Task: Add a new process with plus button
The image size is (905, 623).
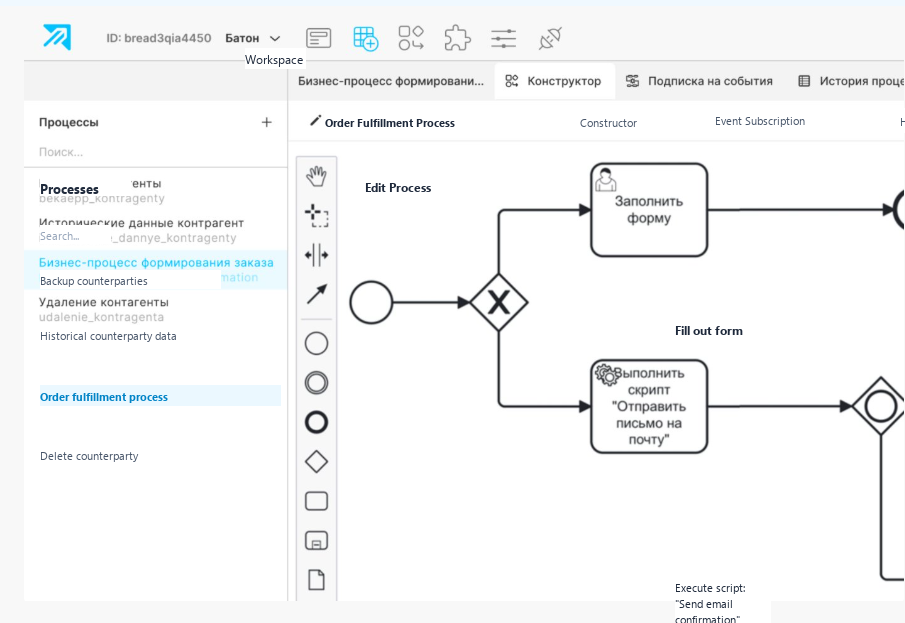Action: pyautogui.click(x=267, y=122)
